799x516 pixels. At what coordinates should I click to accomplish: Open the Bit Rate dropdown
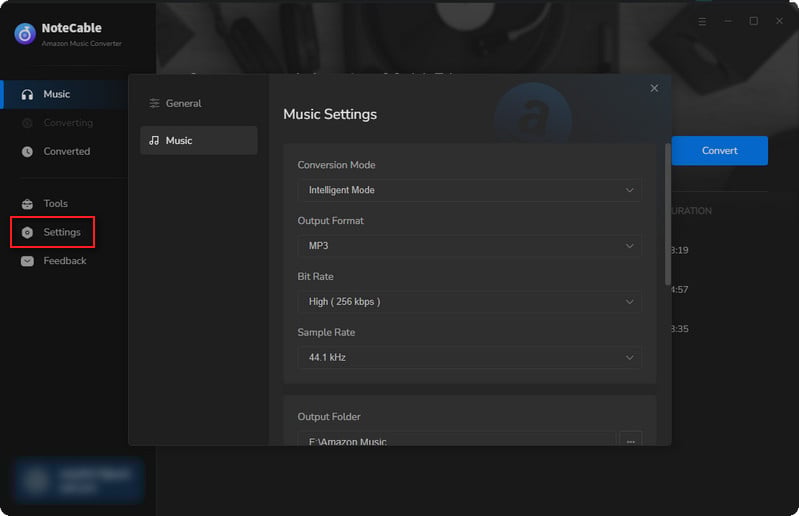(469, 302)
